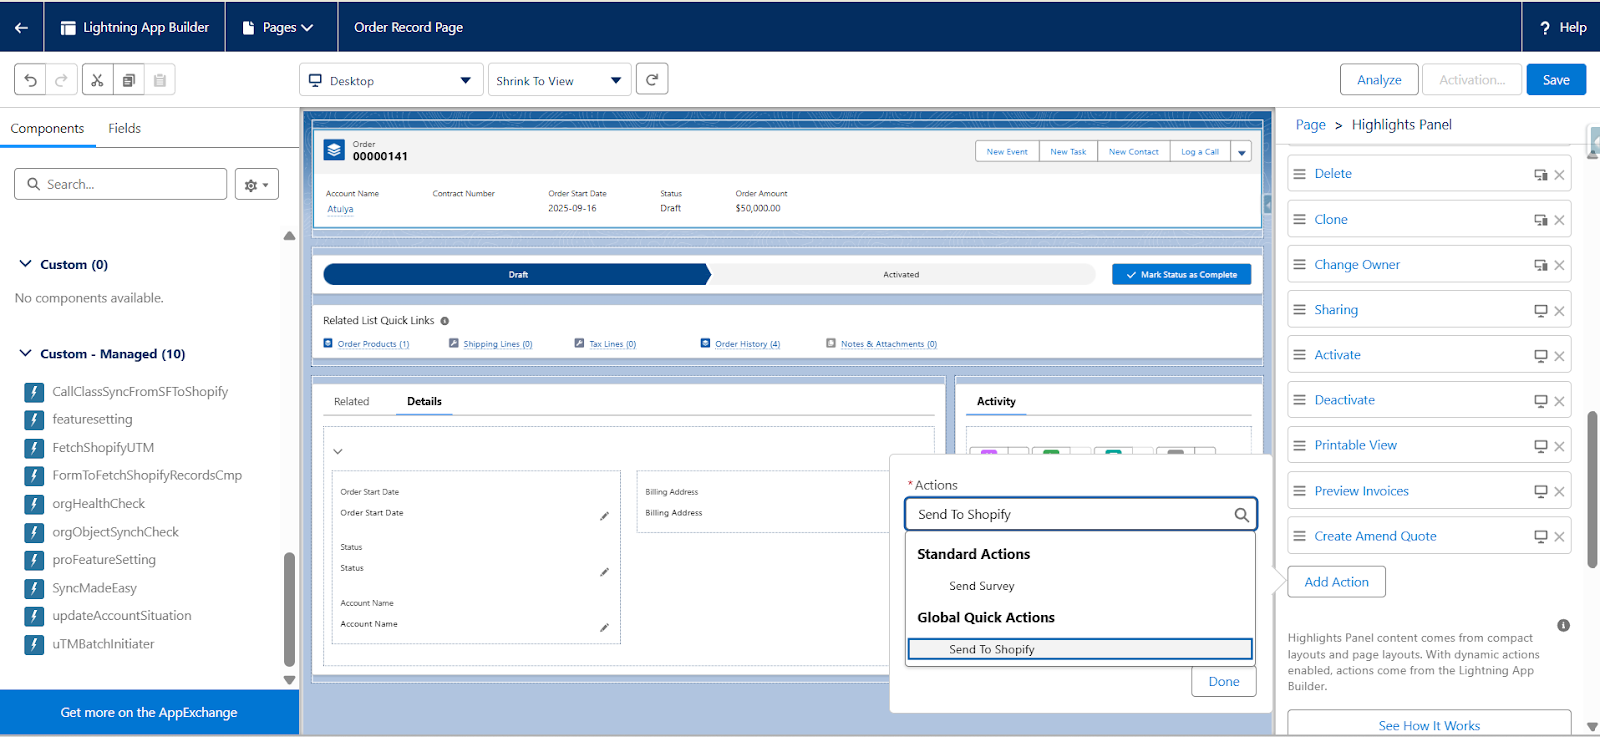1600x737 pixels.
Task: Click the back arrow icon
Action: [x=21, y=27]
